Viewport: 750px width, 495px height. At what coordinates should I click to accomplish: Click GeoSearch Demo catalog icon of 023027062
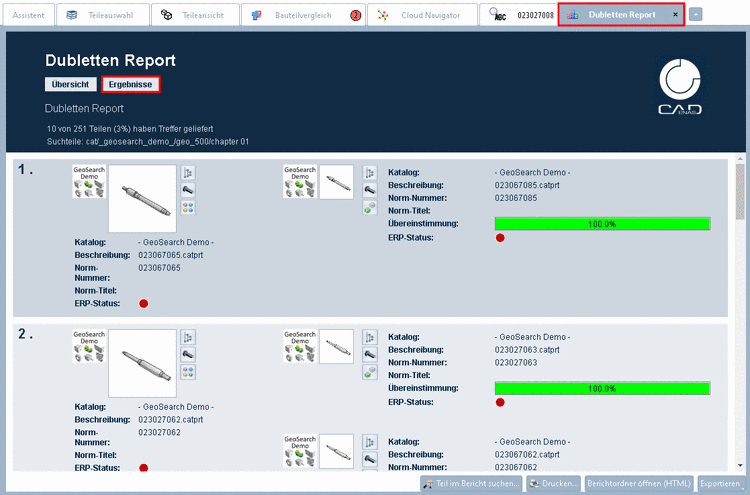89,346
